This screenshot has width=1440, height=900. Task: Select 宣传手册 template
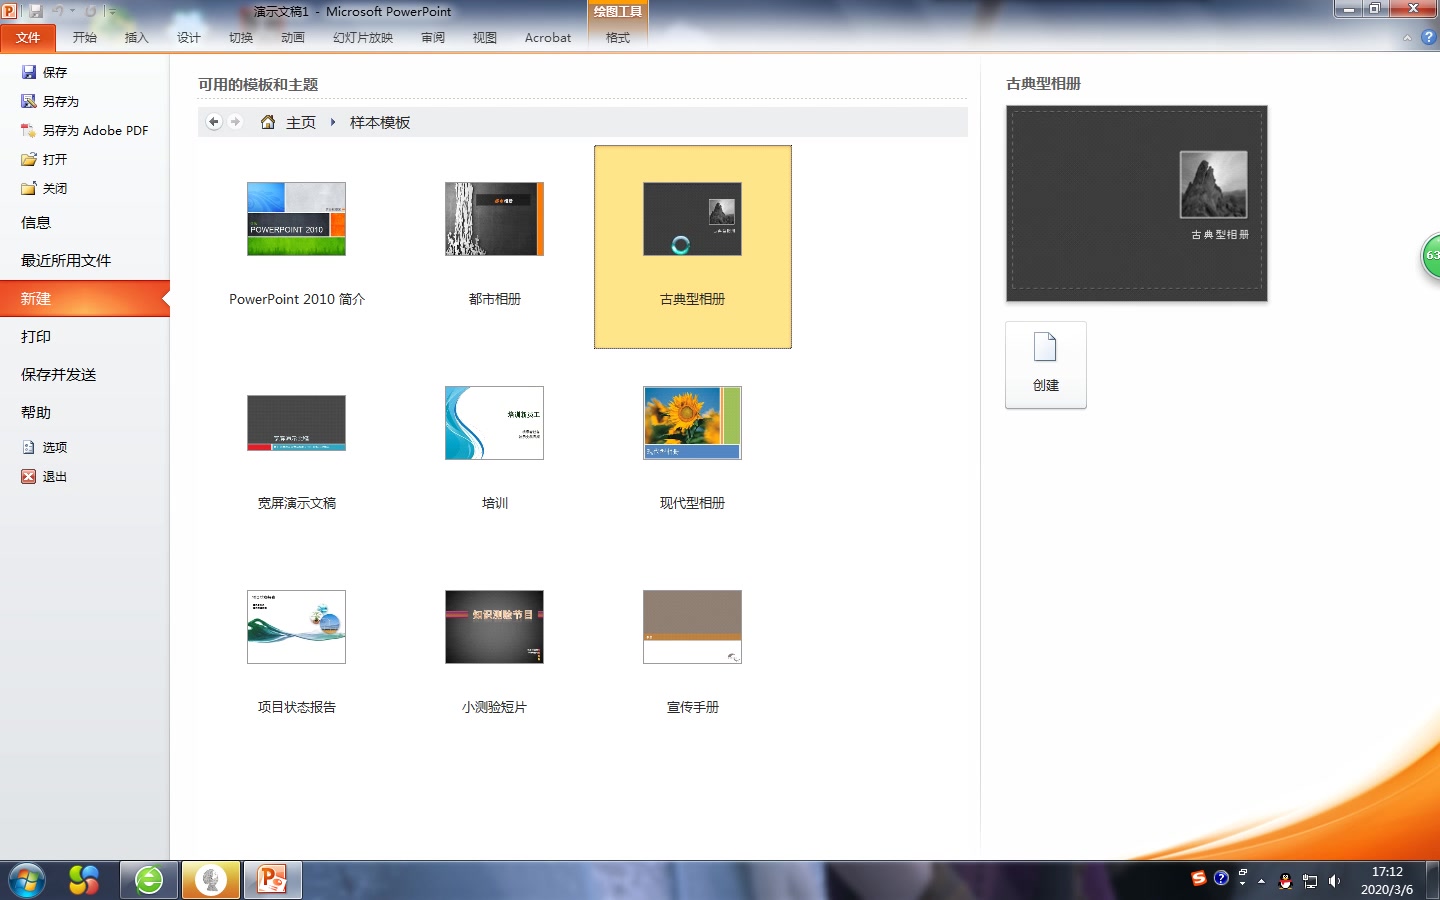(x=693, y=654)
